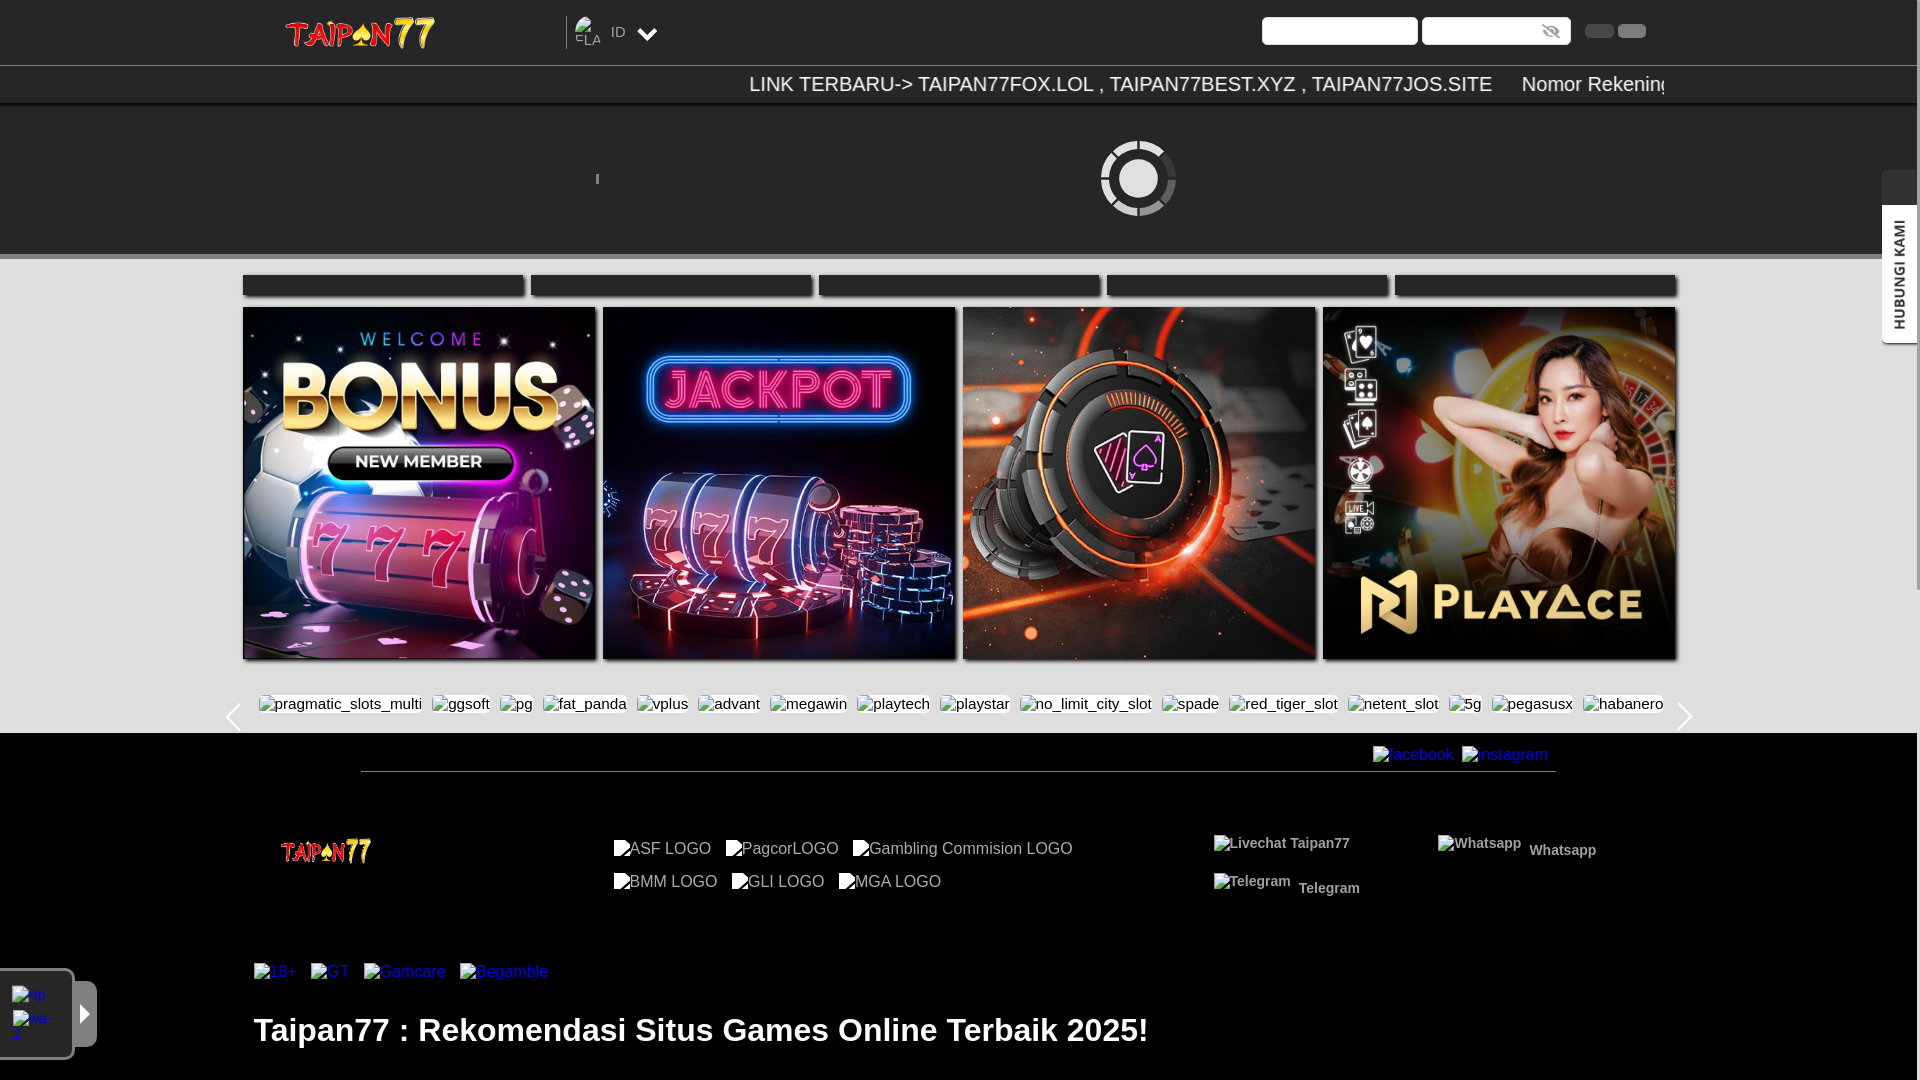The height and width of the screenshot is (1080, 1920).
Task: Select no_limit_city_slot provider
Action: point(1086,704)
